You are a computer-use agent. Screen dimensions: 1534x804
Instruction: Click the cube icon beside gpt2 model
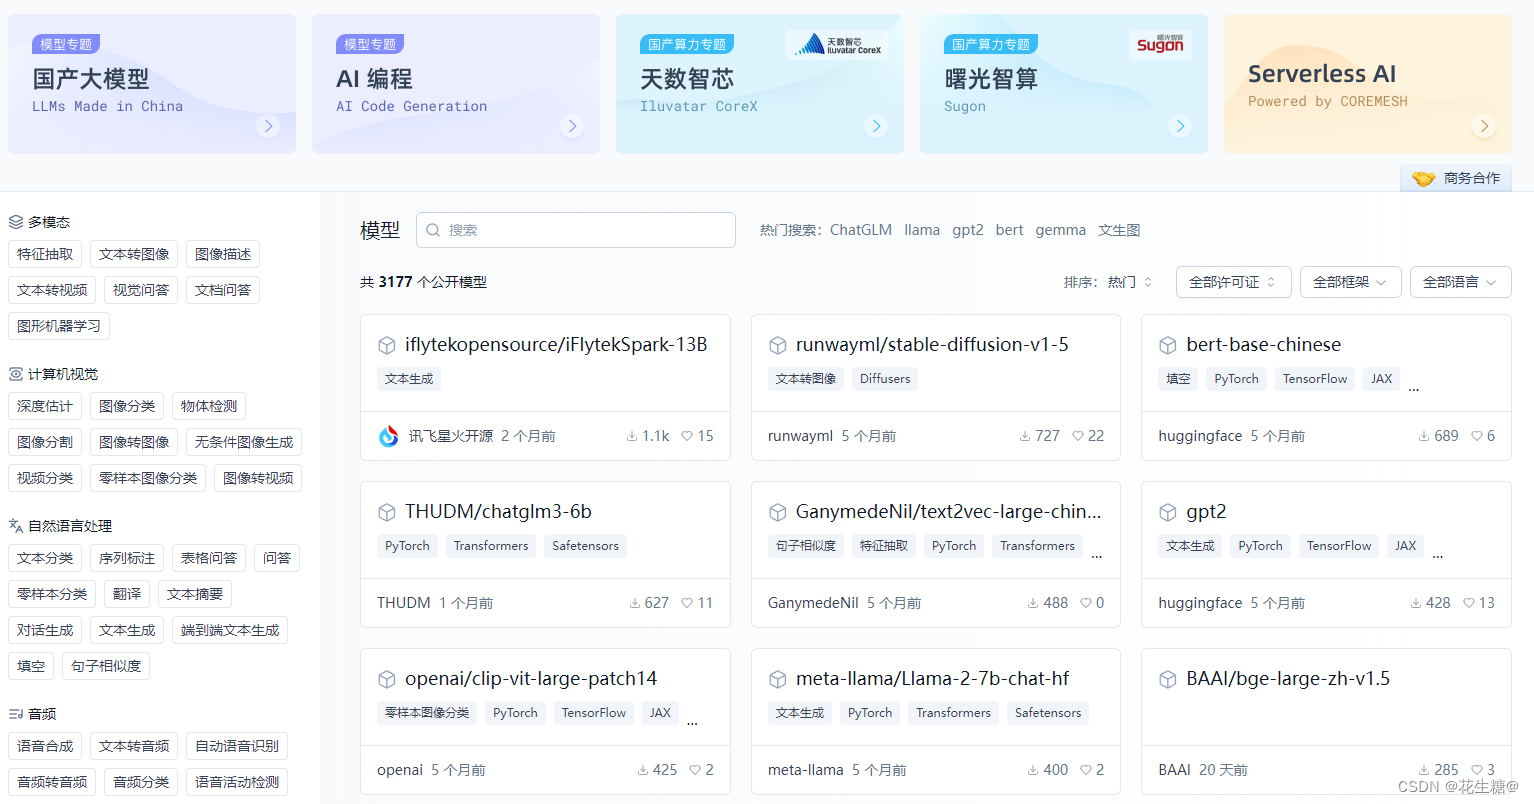pyautogui.click(x=1168, y=512)
